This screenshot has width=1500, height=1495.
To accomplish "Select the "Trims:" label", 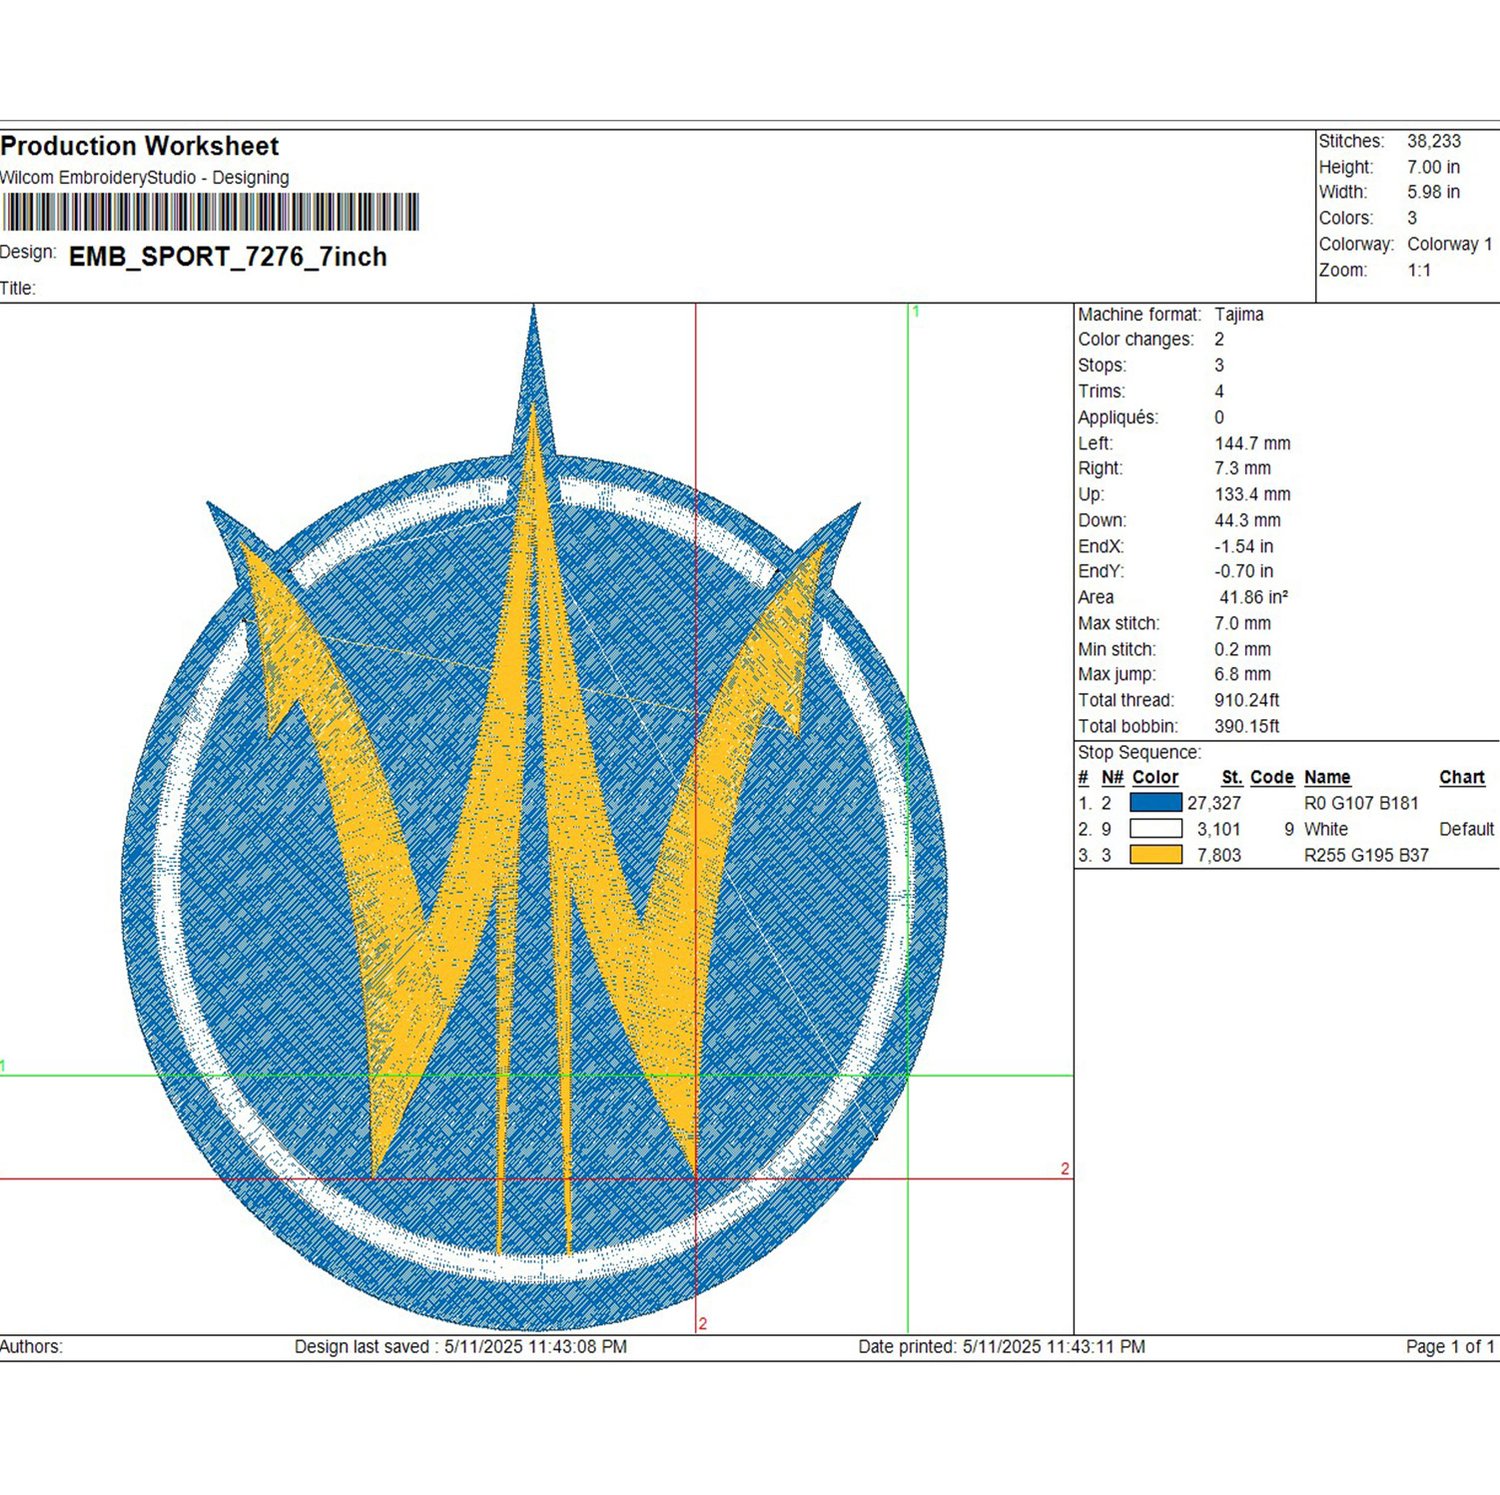I will click(1101, 392).
